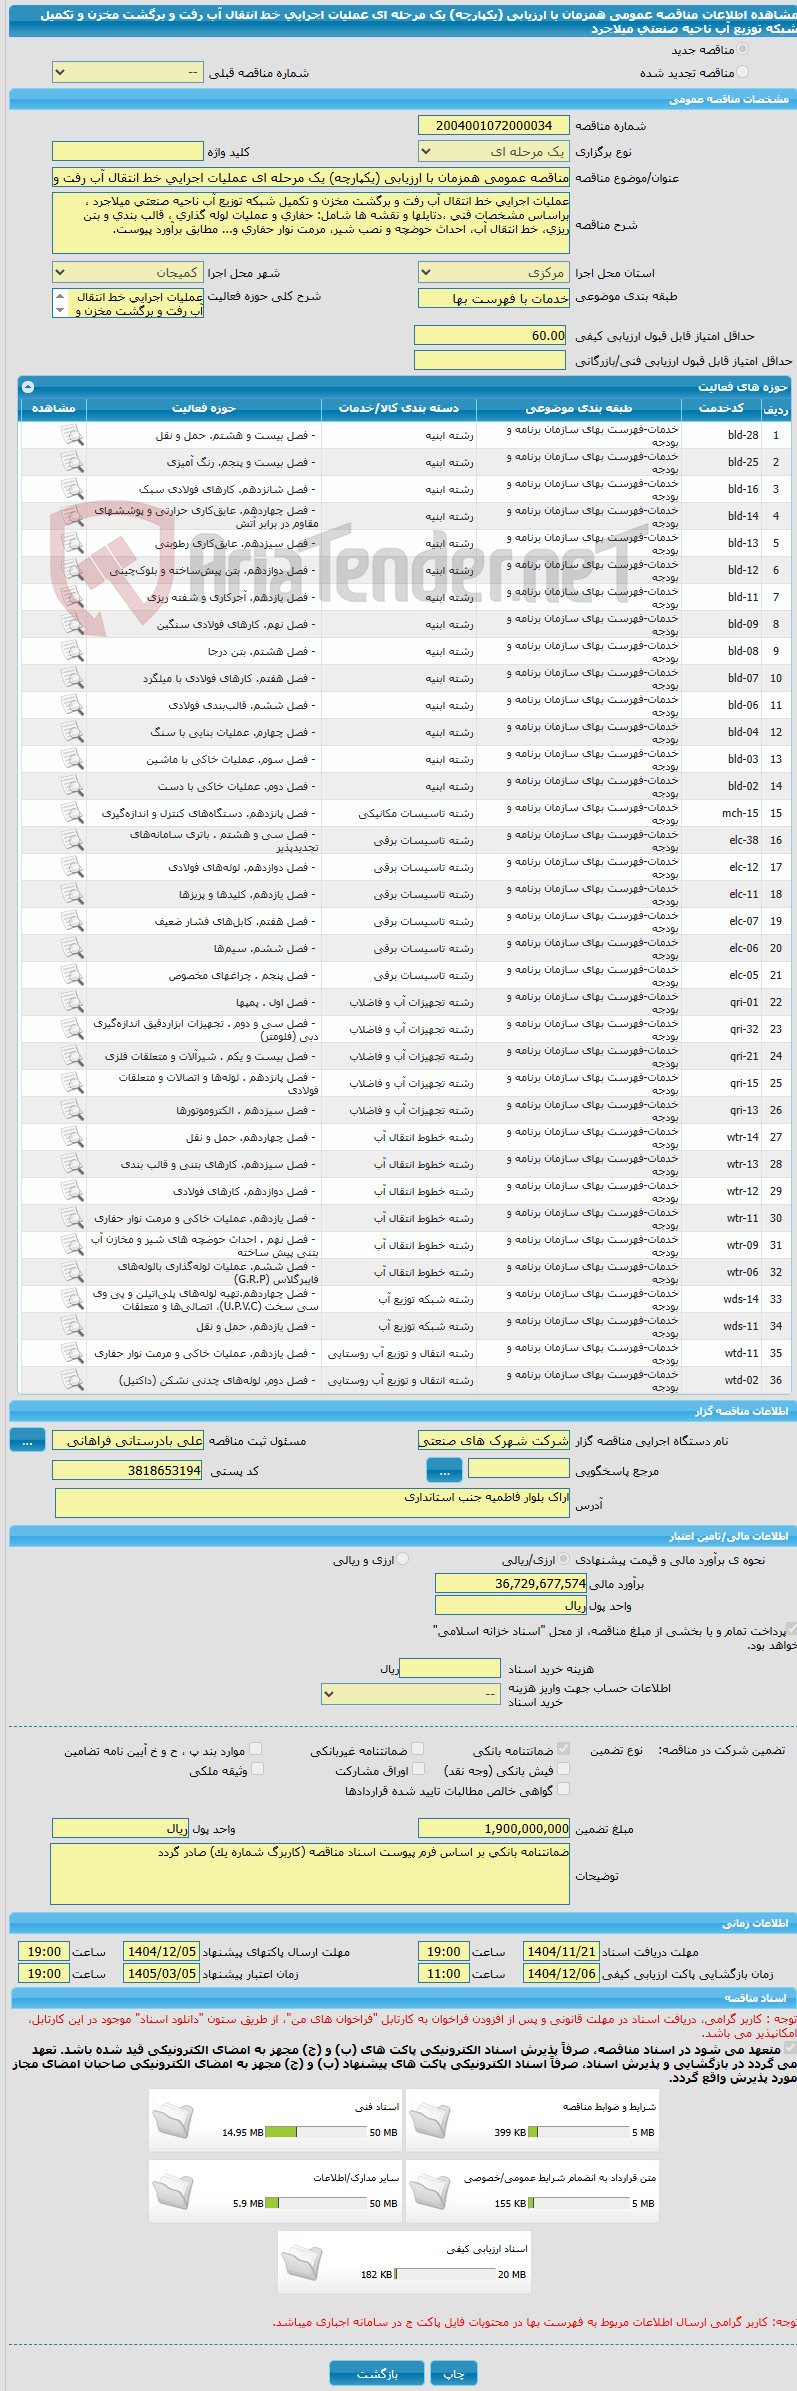The image size is (797, 2391).
Task: View details of row qri-21
Action: [72, 1056]
